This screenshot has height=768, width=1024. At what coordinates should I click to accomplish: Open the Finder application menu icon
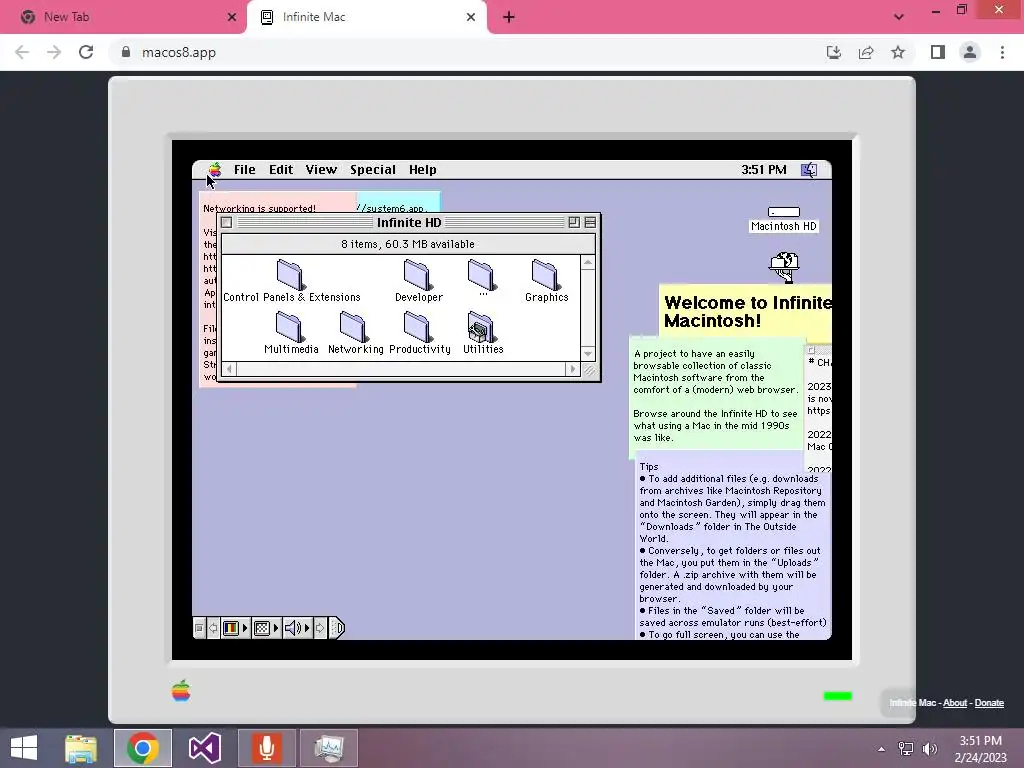pos(809,170)
